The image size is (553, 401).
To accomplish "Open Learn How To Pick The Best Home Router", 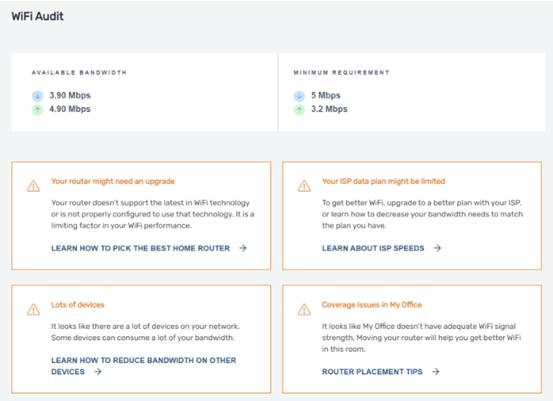I will pos(140,248).
